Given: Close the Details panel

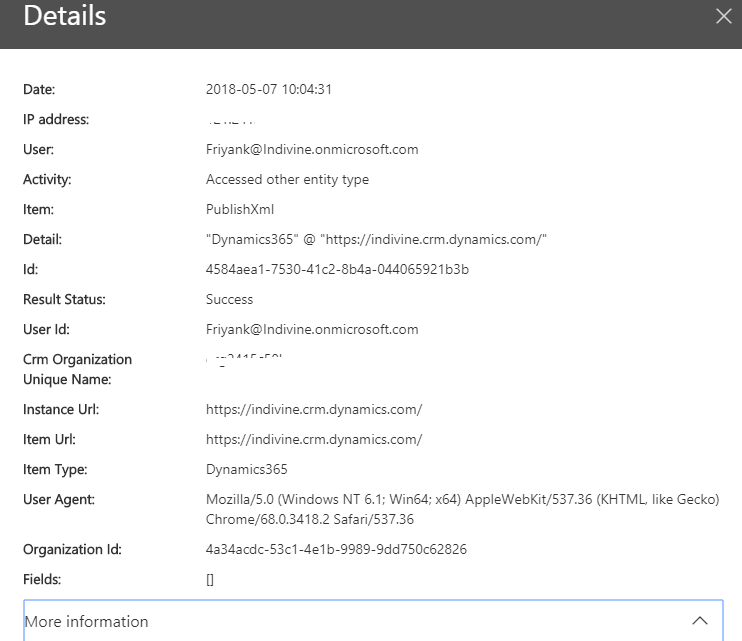Looking at the screenshot, I should tap(724, 16).
